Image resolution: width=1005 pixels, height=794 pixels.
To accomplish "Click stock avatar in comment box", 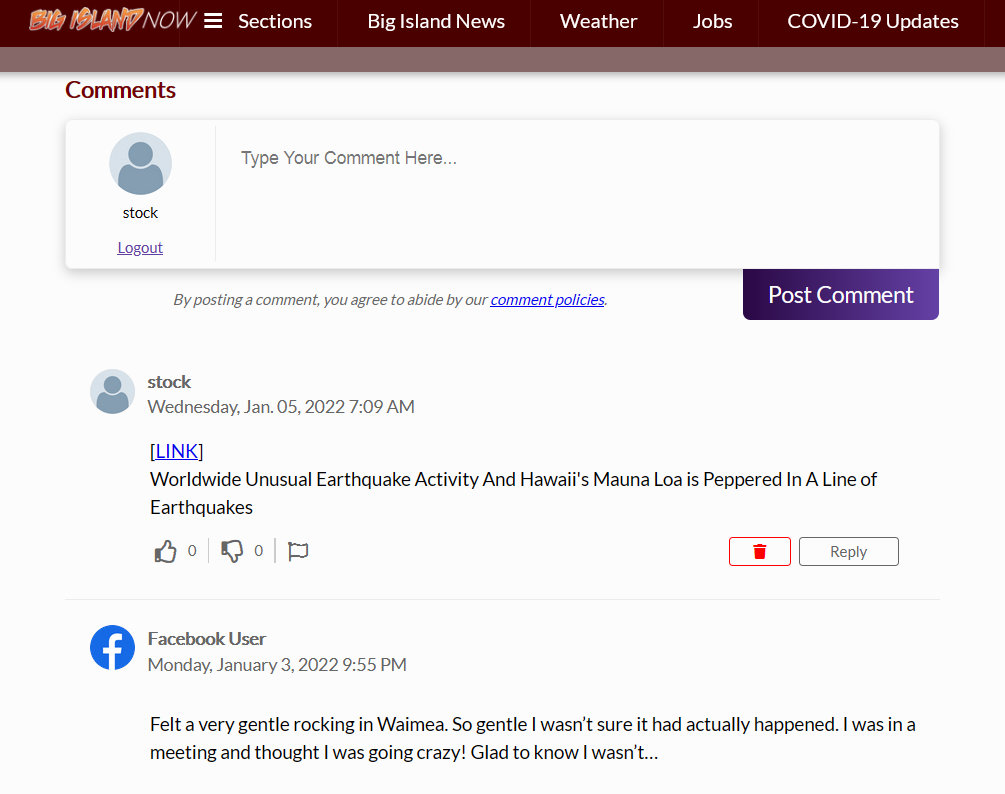I will (140, 164).
